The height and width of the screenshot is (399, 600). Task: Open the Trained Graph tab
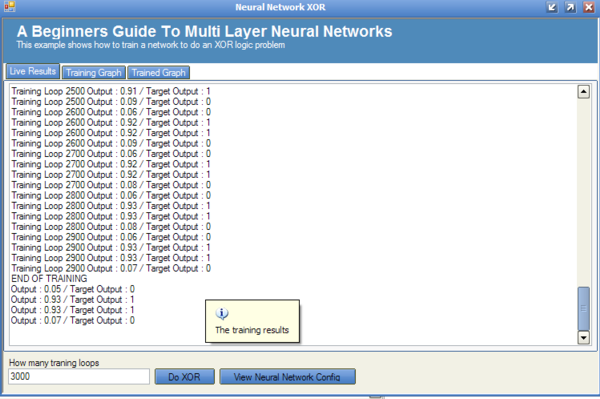click(x=158, y=73)
